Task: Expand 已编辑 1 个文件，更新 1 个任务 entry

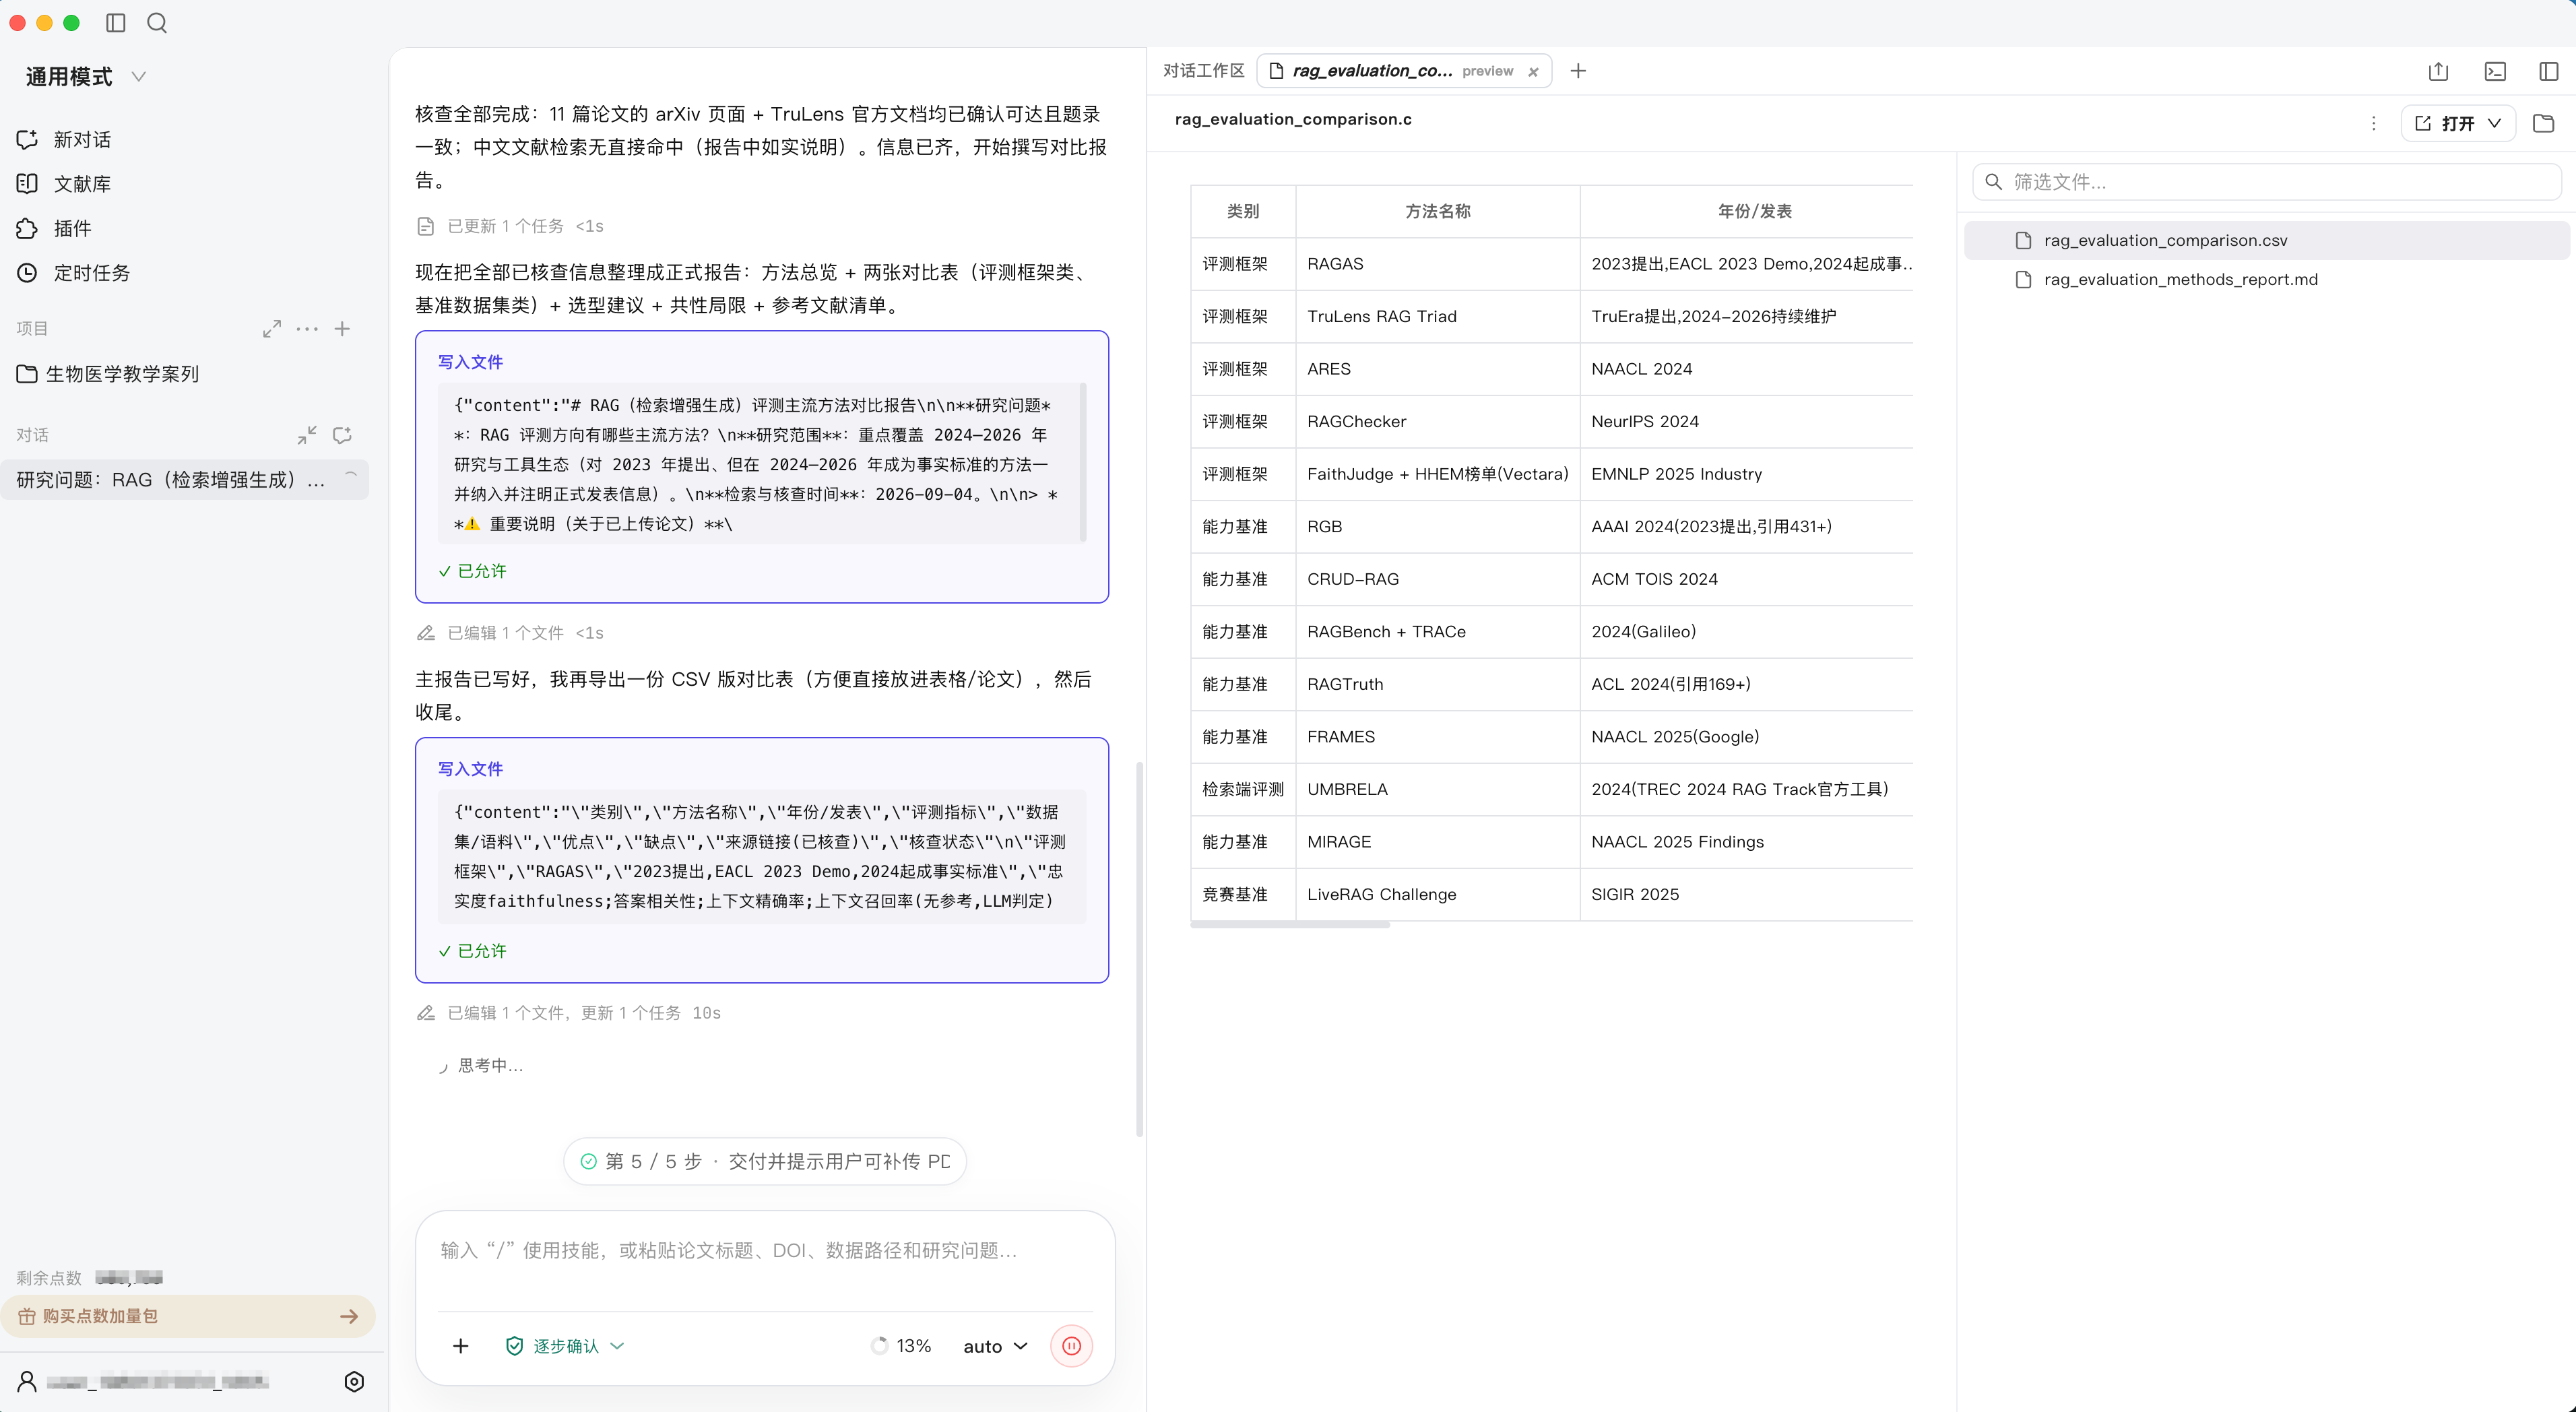Action: pos(569,1013)
